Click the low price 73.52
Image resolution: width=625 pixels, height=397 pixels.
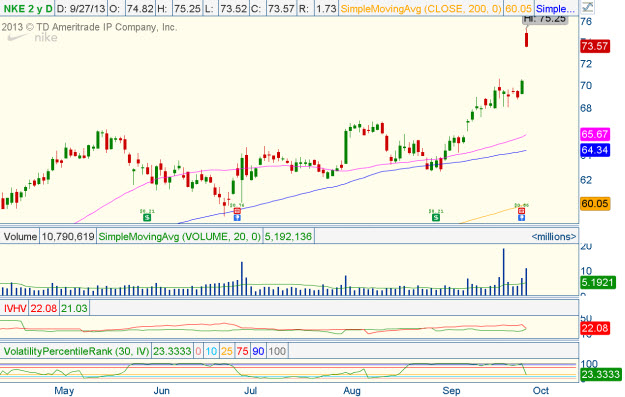pos(234,8)
